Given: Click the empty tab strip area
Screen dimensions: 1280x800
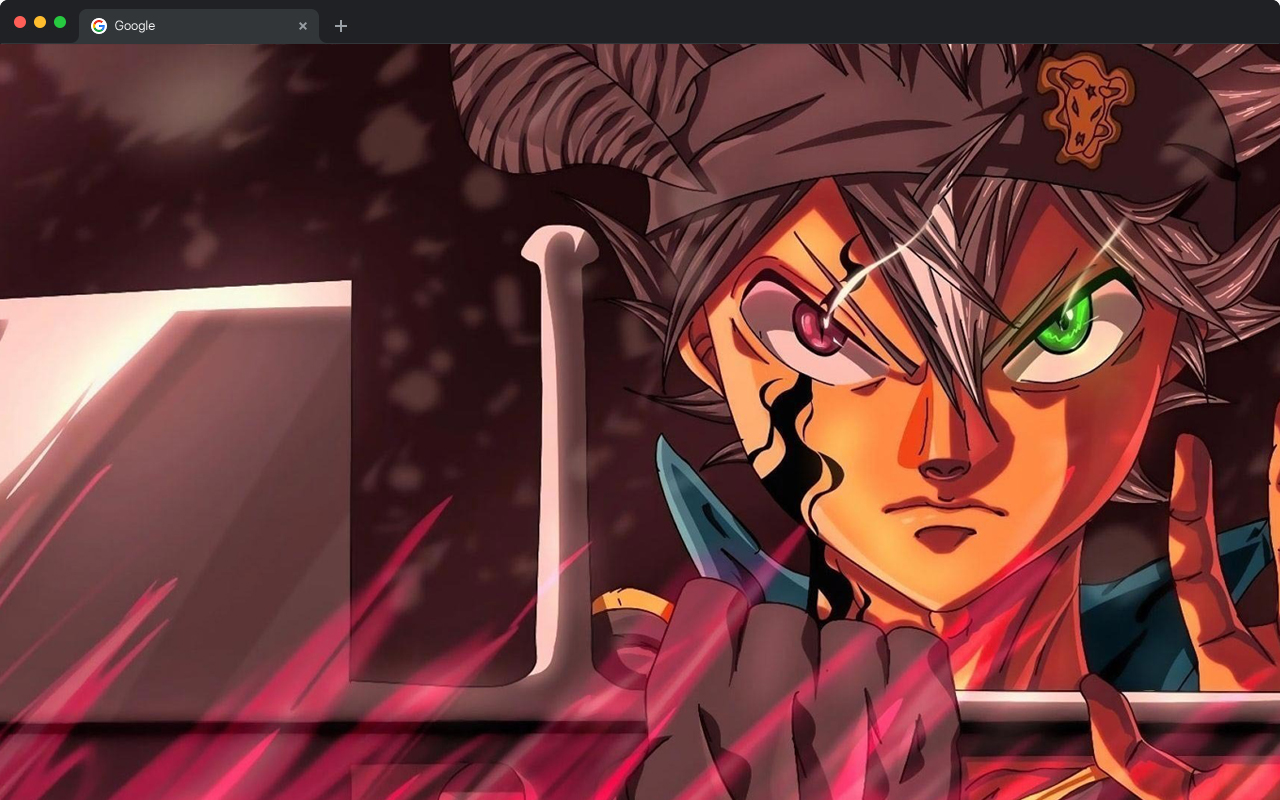Looking at the screenshot, I should pos(800,22).
